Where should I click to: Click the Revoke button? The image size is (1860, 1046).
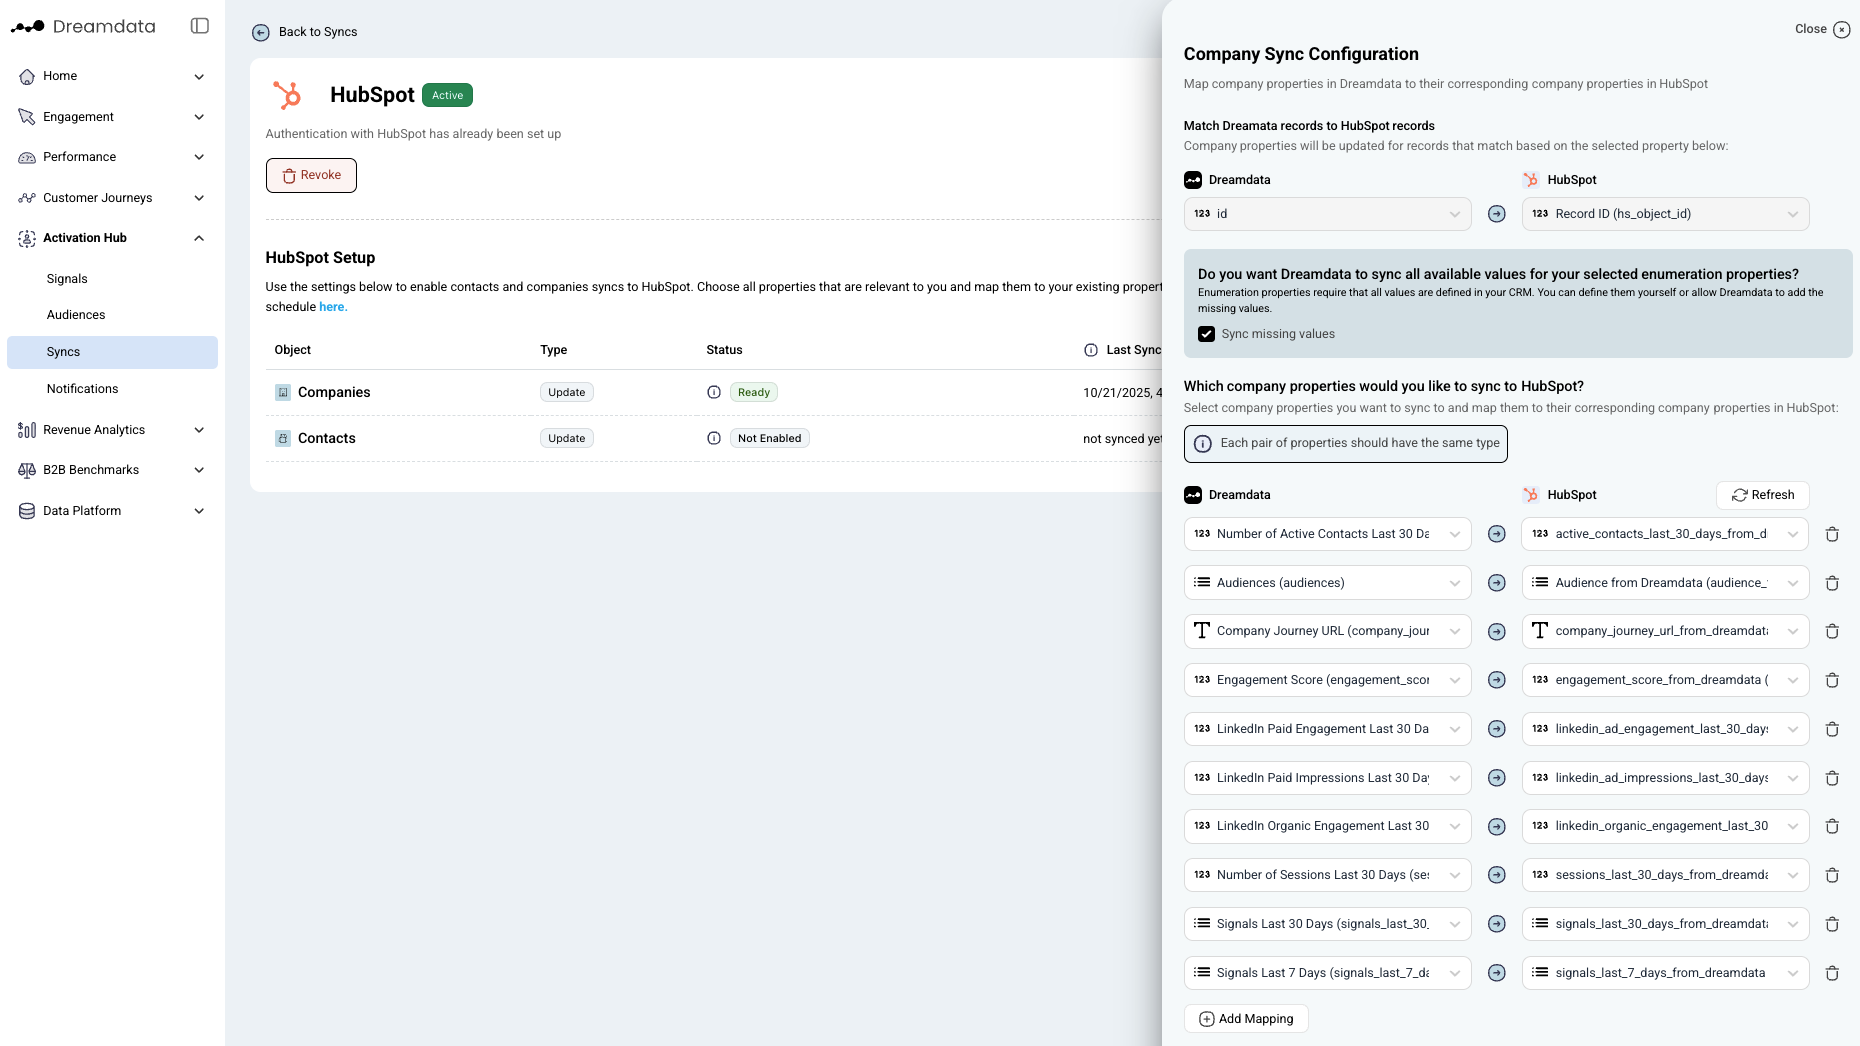click(x=311, y=175)
